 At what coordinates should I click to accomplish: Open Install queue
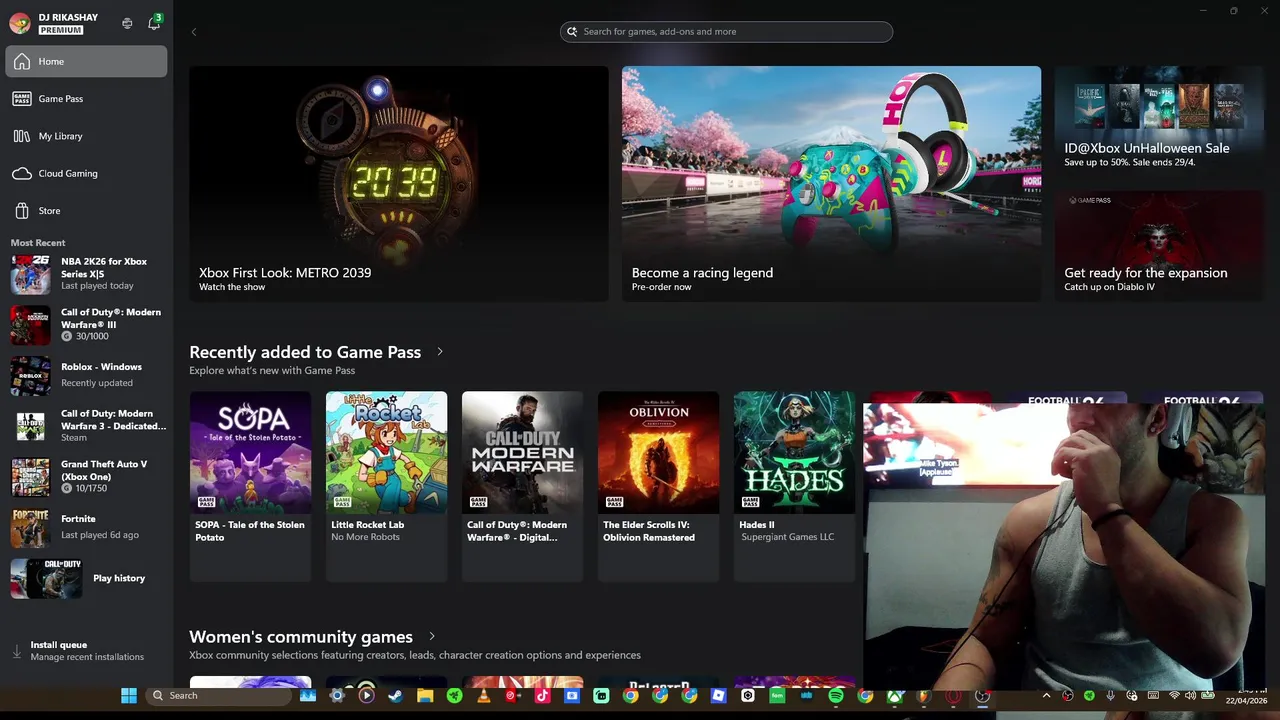coord(86,651)
